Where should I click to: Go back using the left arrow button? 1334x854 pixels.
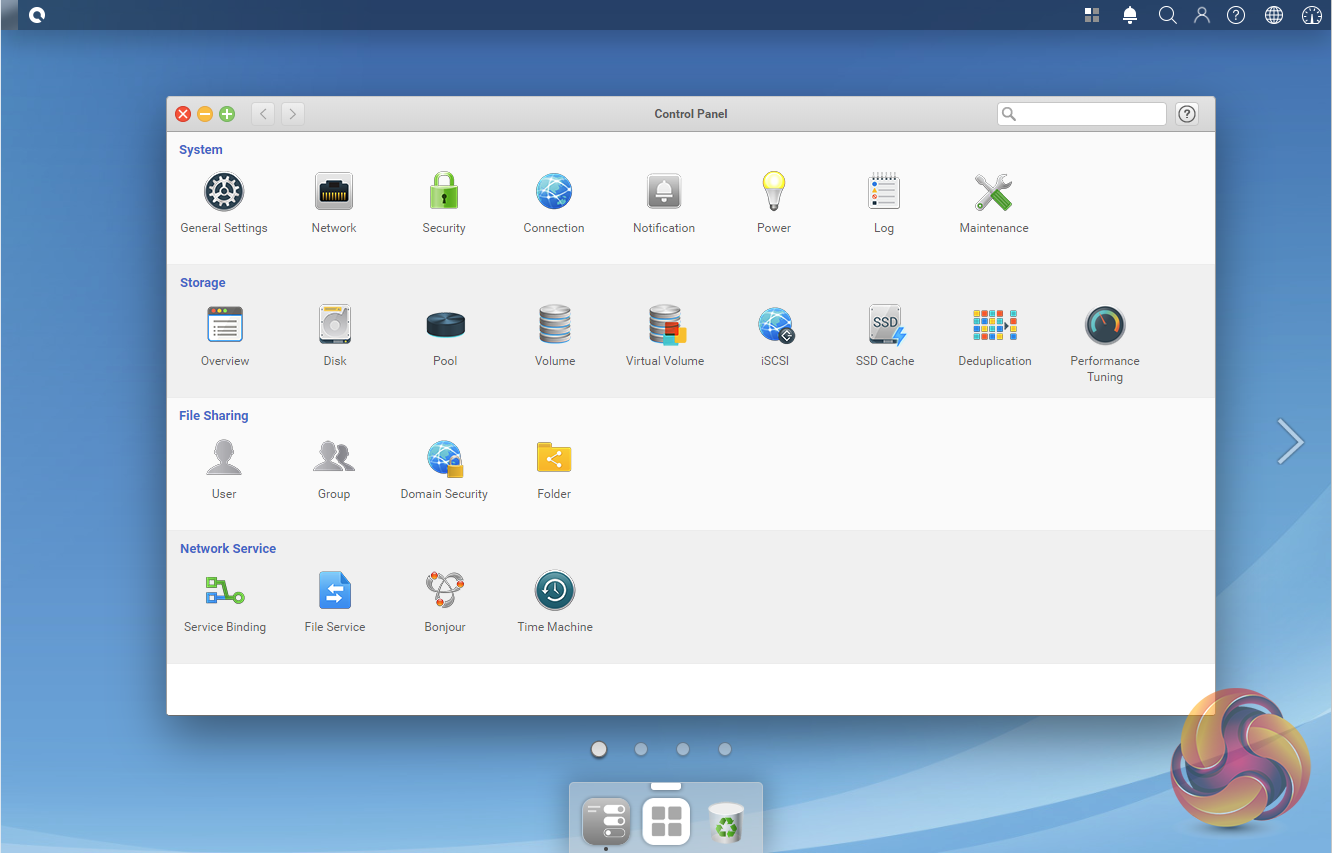(x=264, y=114)
